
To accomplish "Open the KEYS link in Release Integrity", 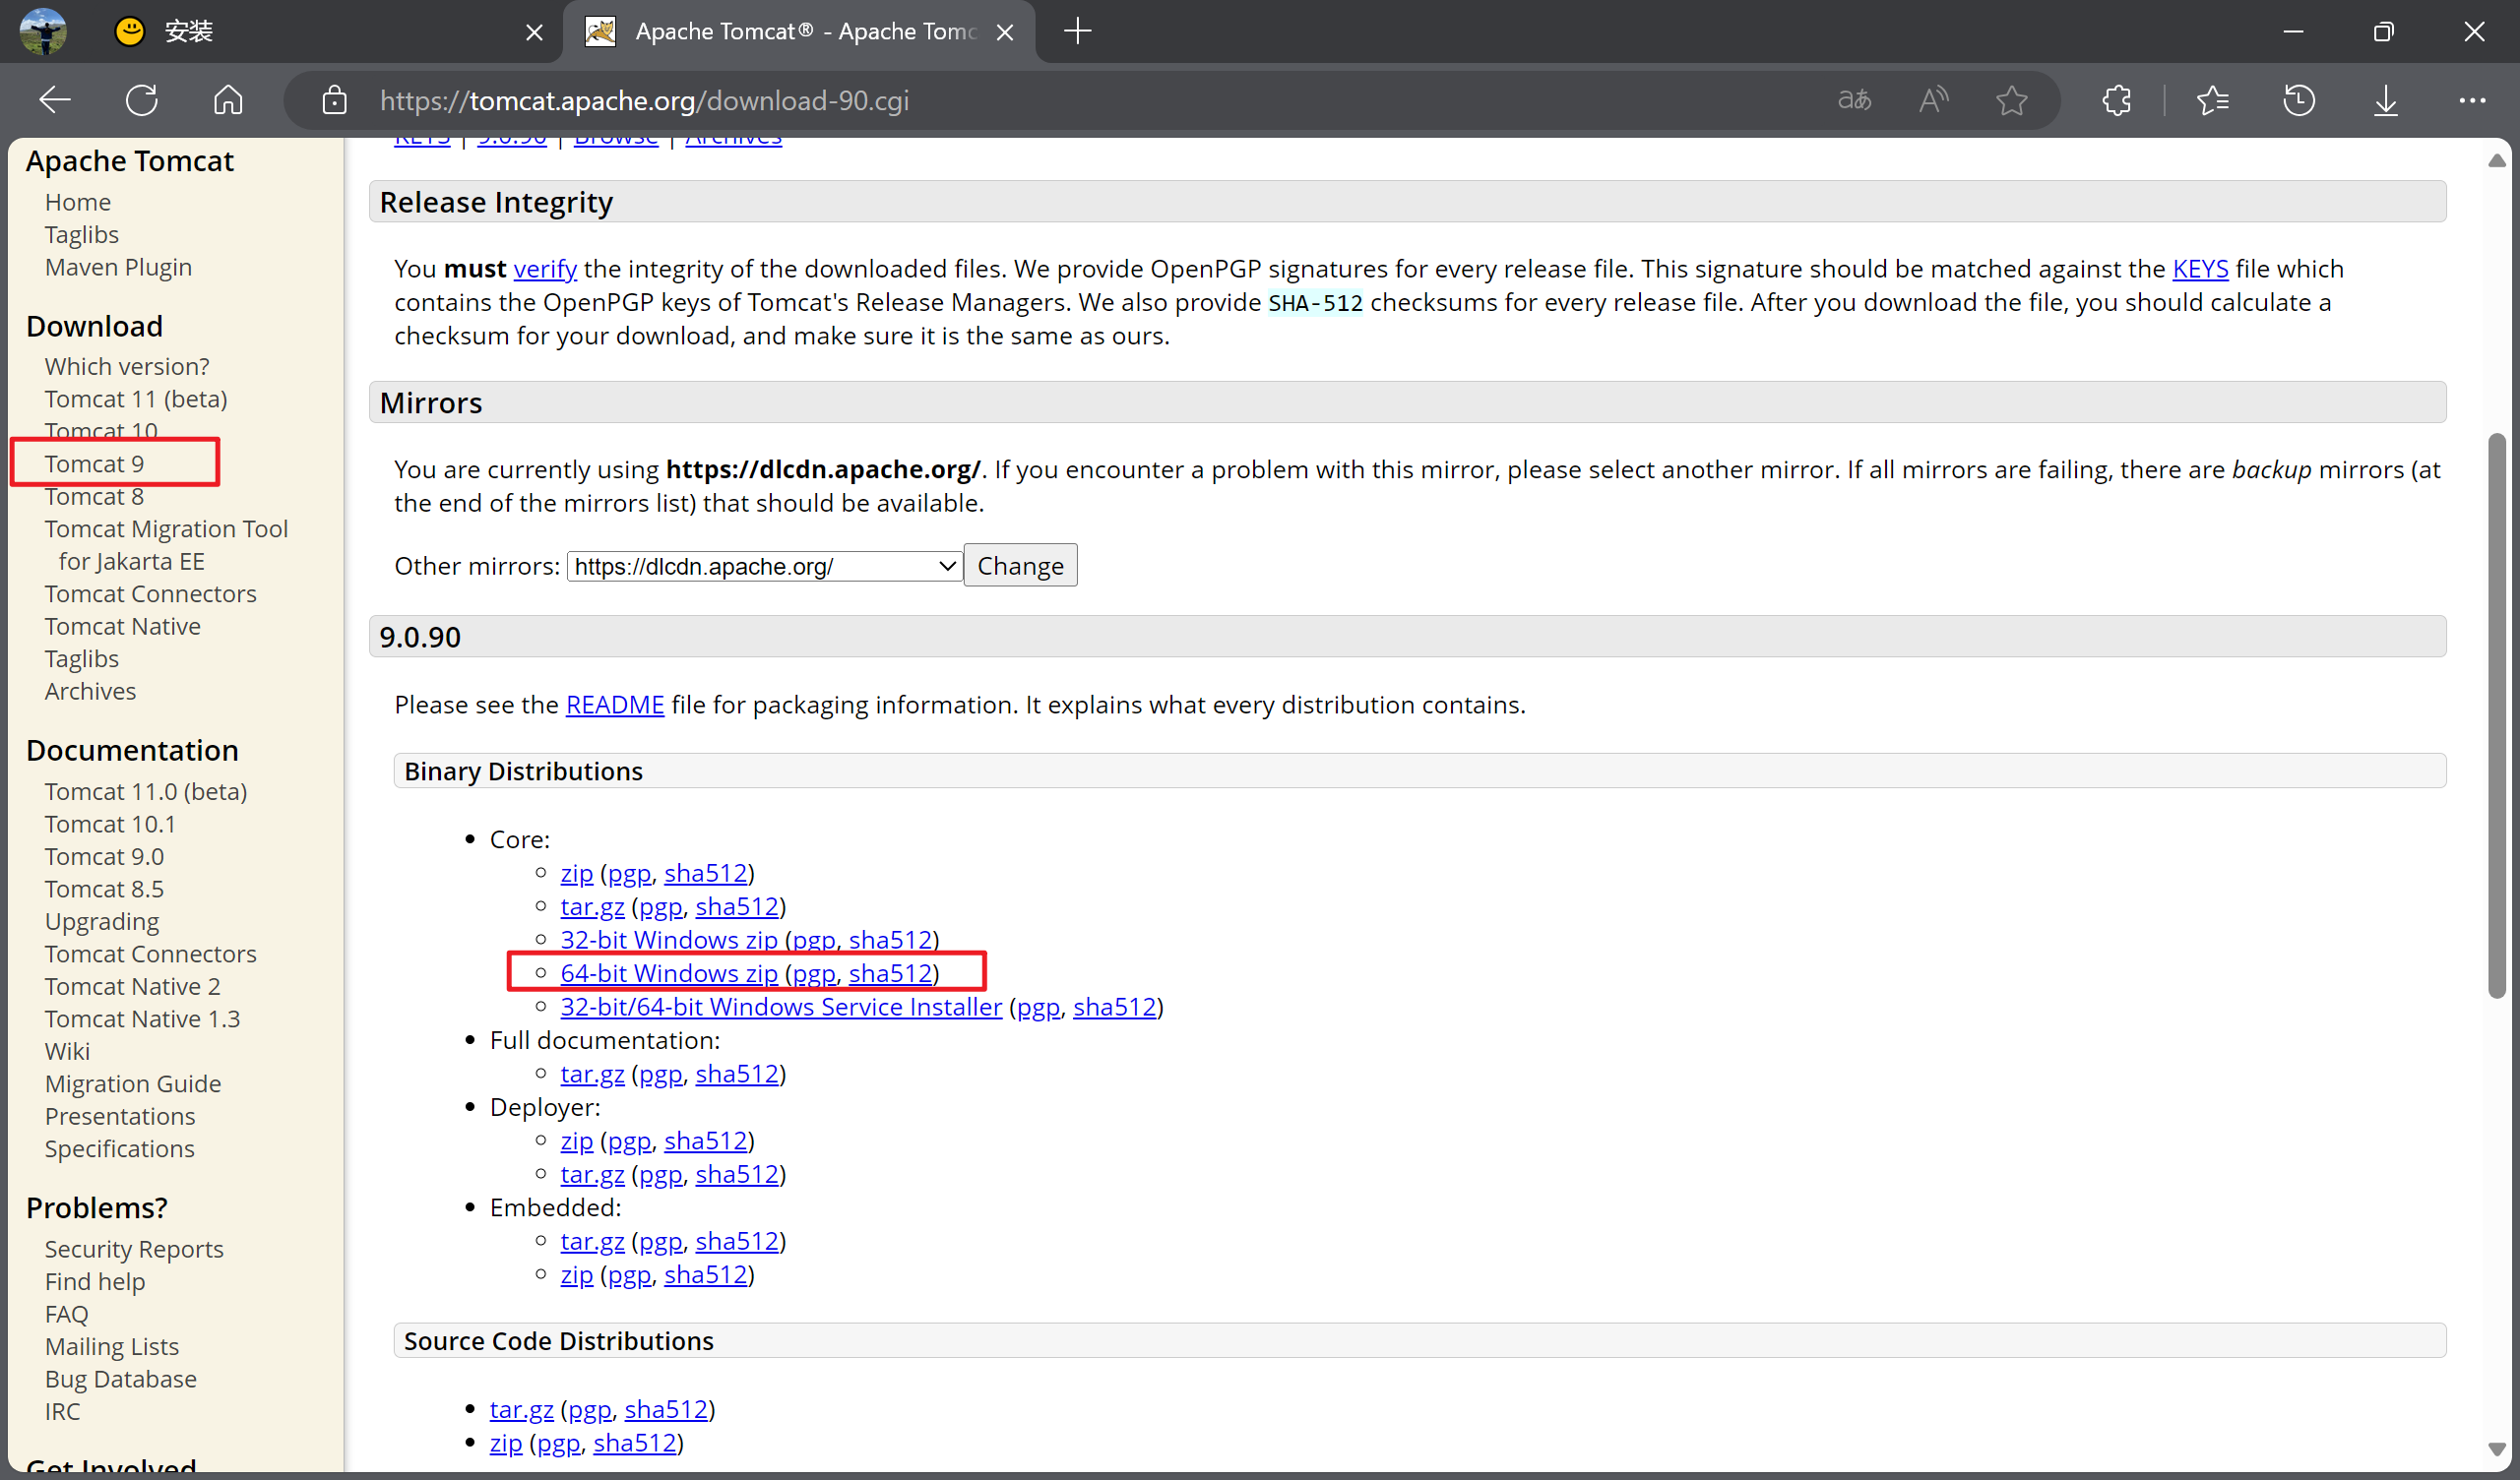I will coord(2200,269).
